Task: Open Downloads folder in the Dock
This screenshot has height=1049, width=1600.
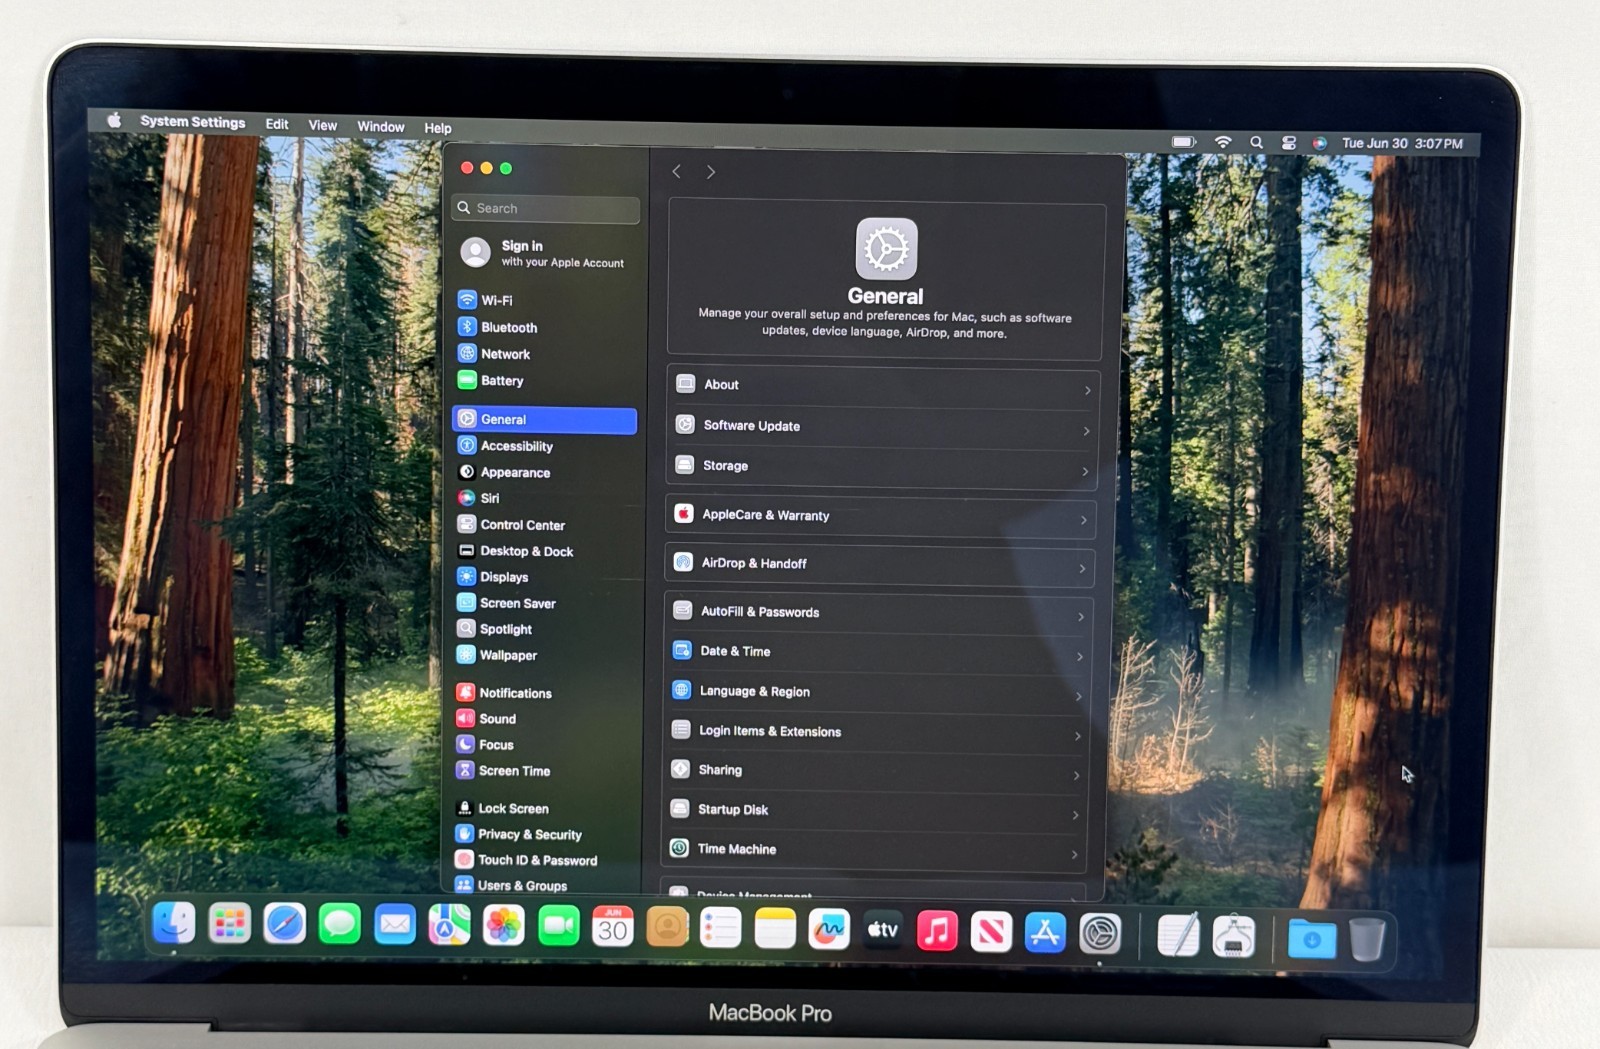Action: 1312,939
